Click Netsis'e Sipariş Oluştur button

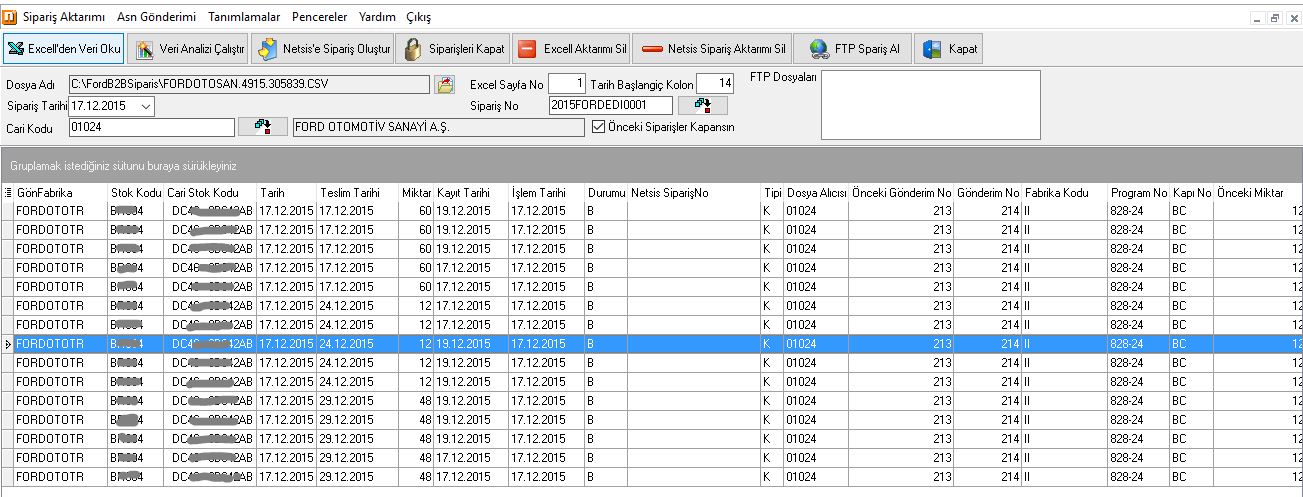click(322, 48)
